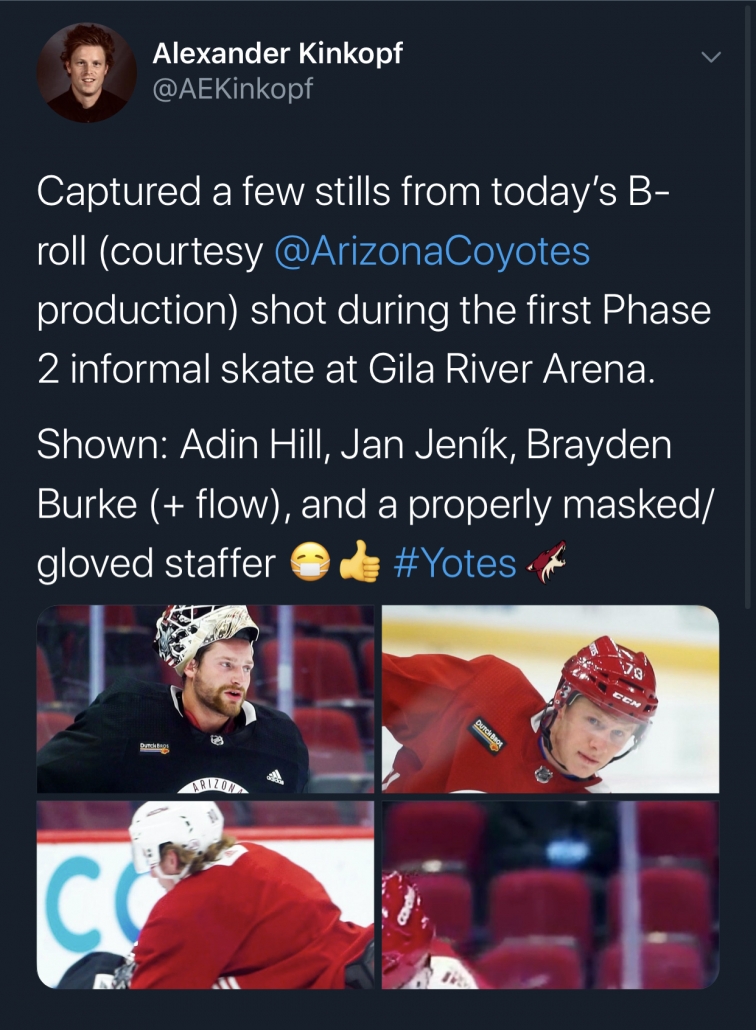This screenshot has width=756, height=1030.
Task: Click the howling coyote logo emoji
Action: pyautogui.click(x=546, y=562)
